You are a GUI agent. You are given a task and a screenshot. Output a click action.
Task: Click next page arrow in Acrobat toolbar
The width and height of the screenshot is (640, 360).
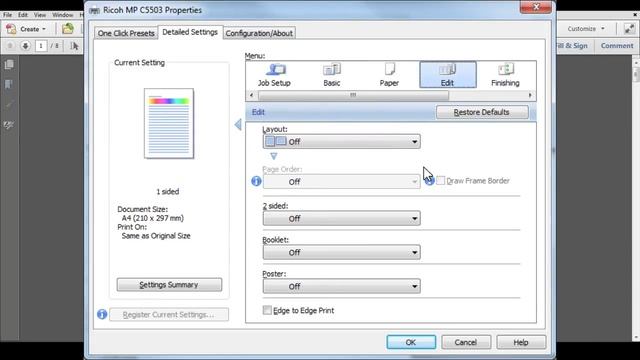(x=25, y=46)
